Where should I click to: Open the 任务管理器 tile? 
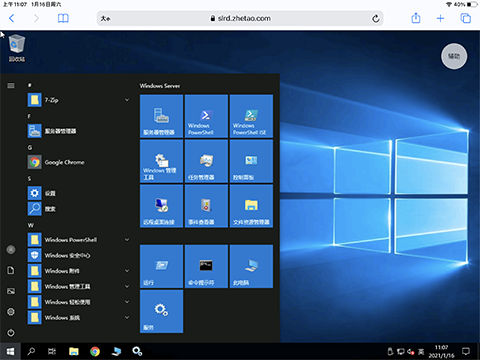(x=206, y=161)
